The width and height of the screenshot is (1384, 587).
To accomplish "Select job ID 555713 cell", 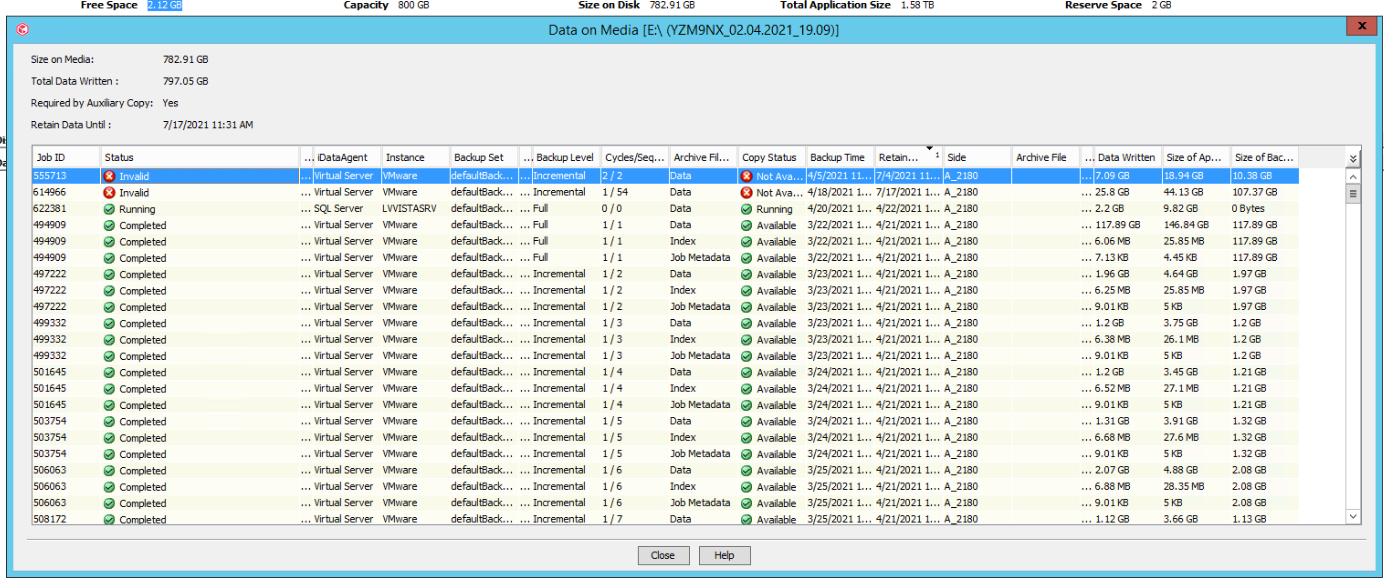I will click(66, 176).
